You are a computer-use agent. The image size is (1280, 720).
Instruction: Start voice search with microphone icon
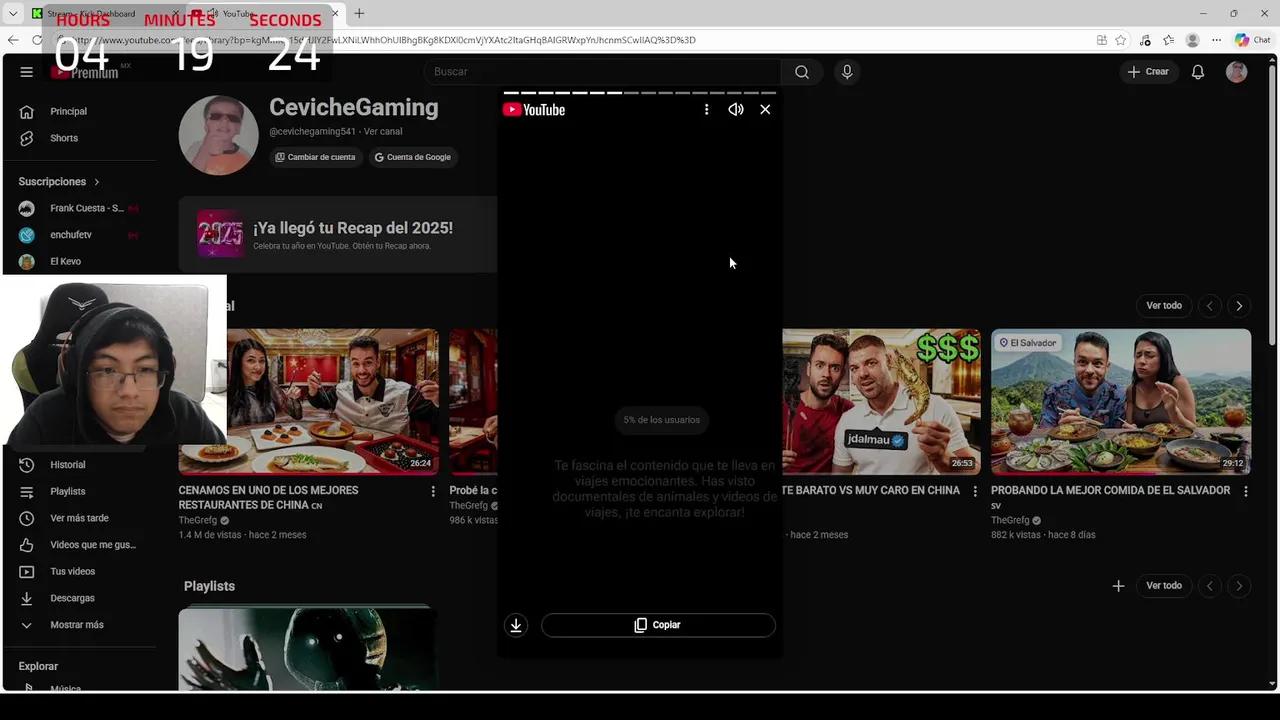[x=847, y=72]
